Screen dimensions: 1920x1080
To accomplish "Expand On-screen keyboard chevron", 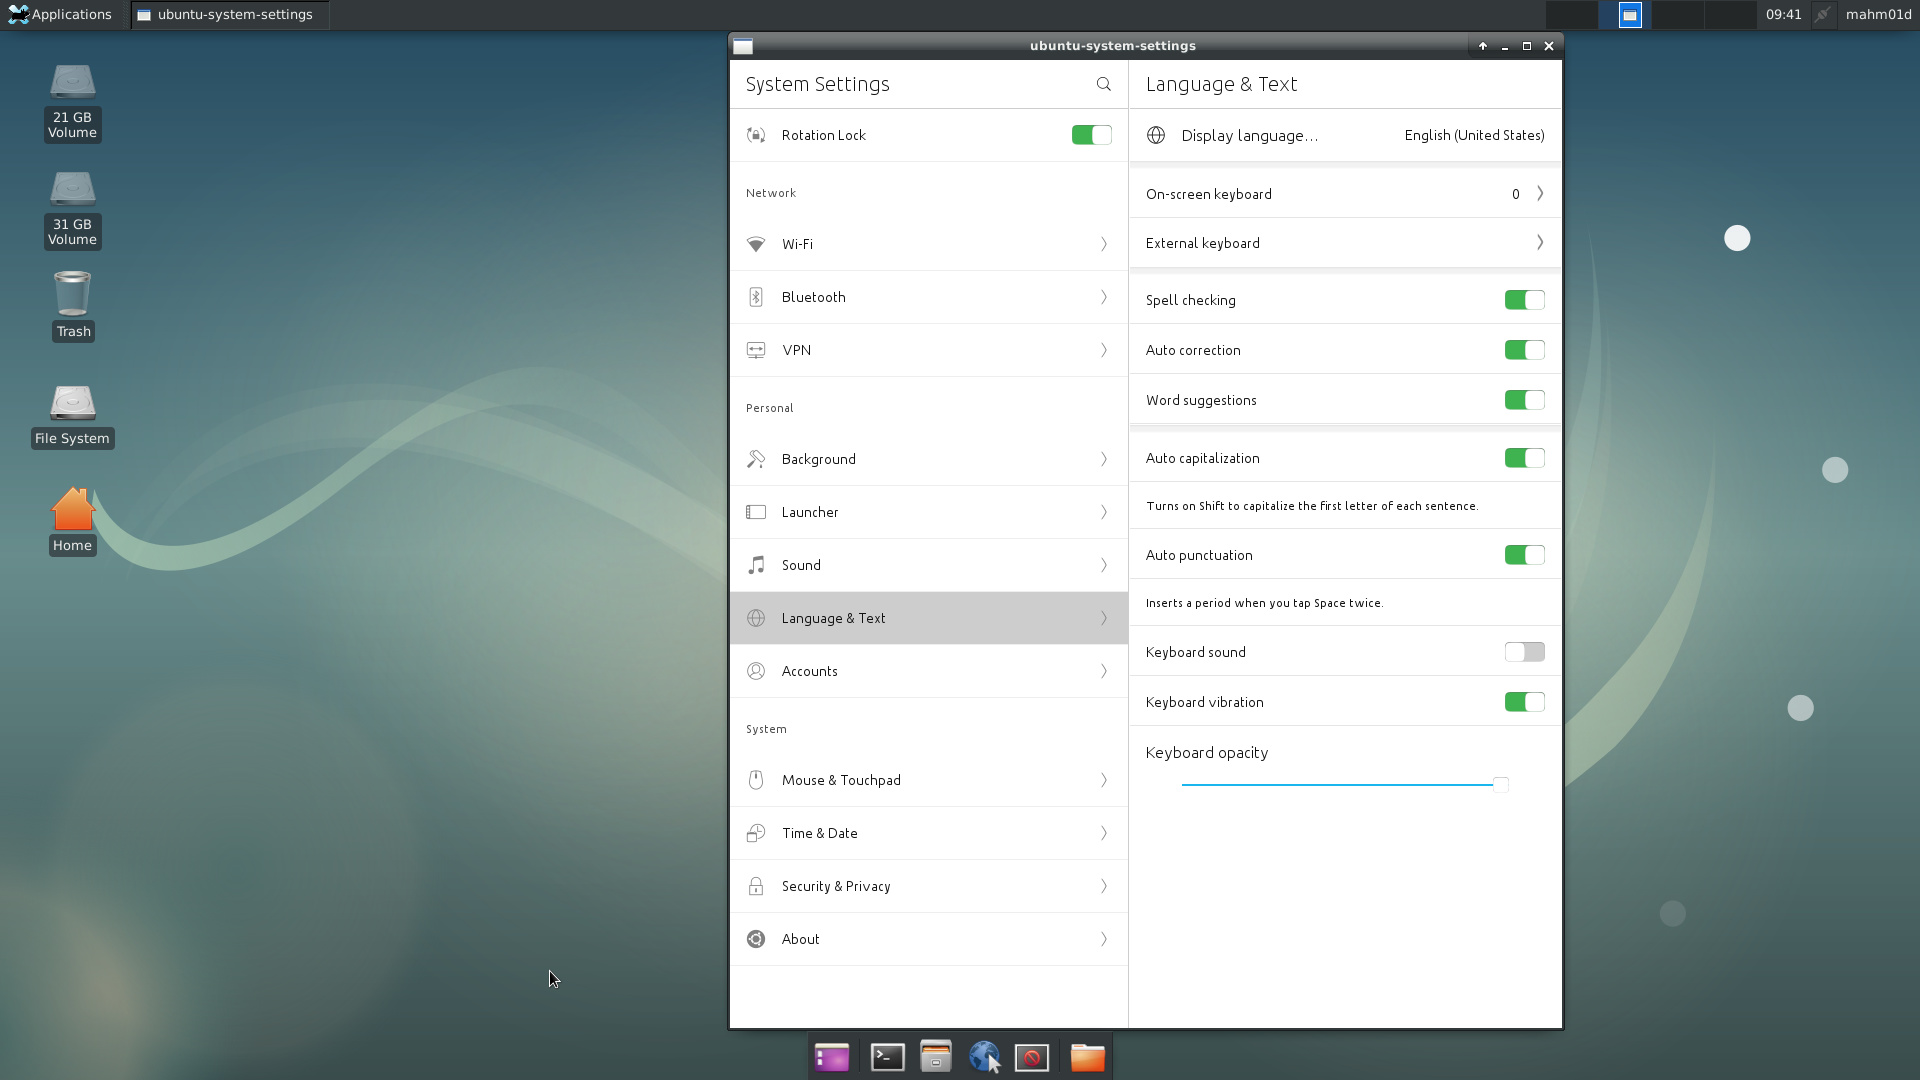I will [1540, 194].
